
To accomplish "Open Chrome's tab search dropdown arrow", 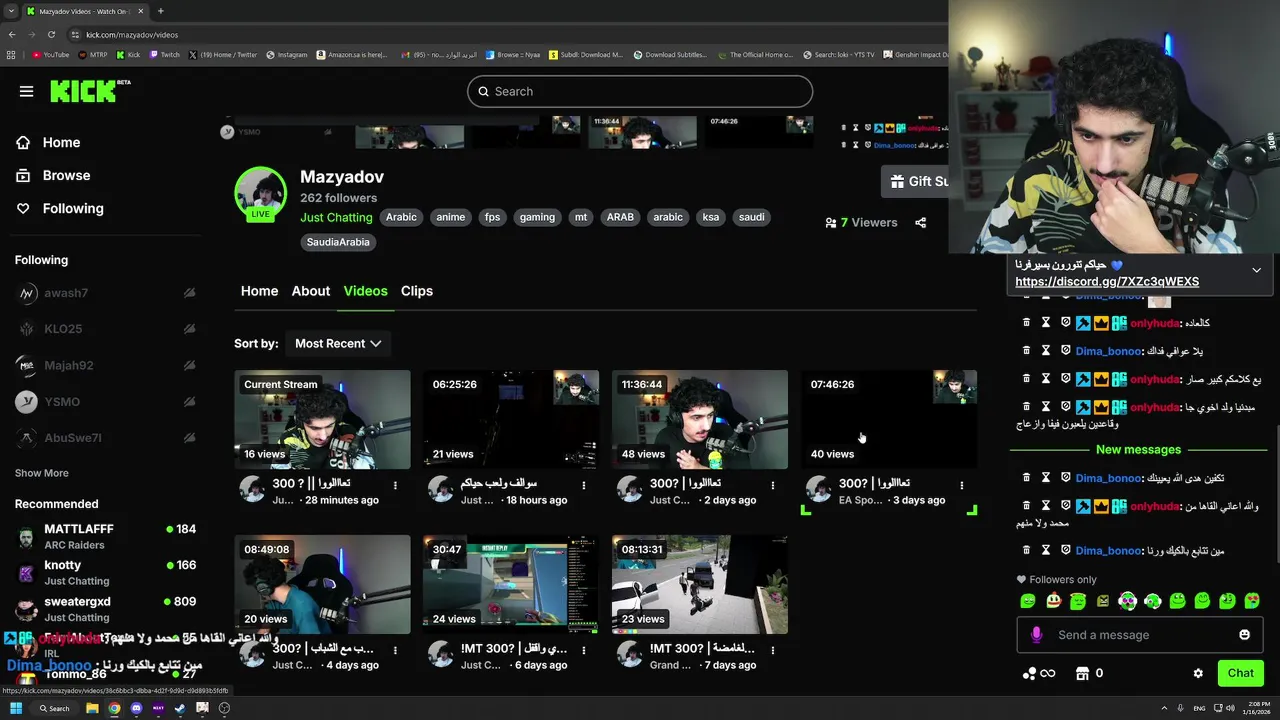I will (12, 11).
